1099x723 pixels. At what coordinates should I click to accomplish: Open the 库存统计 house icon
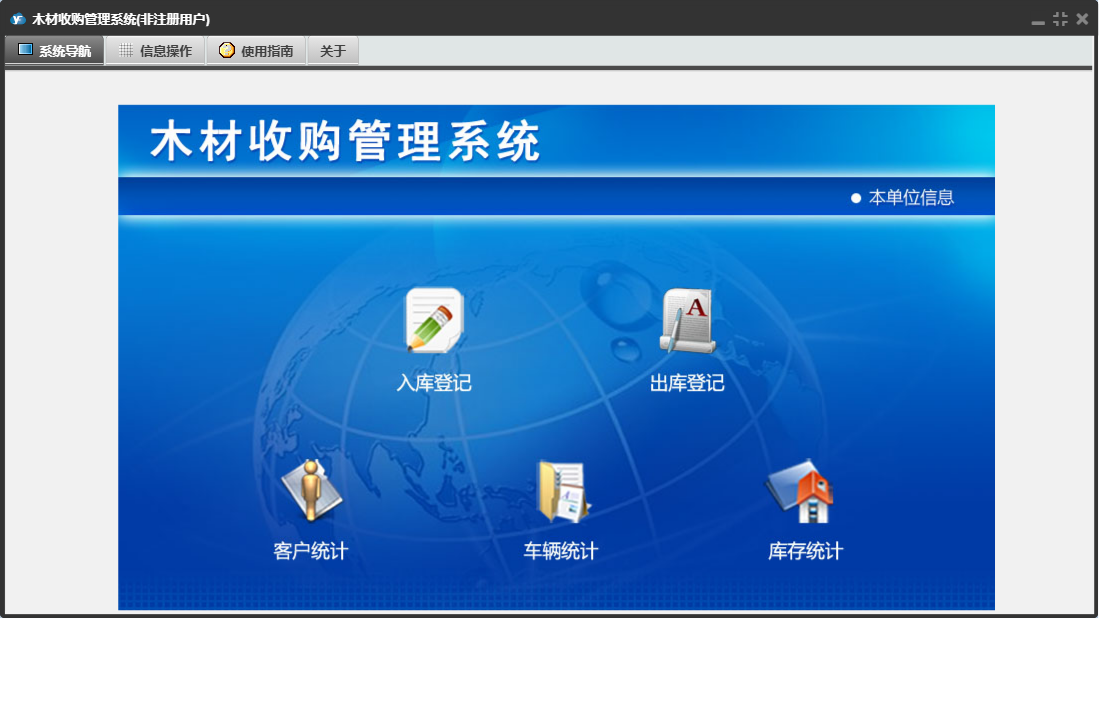coord(800,491)
